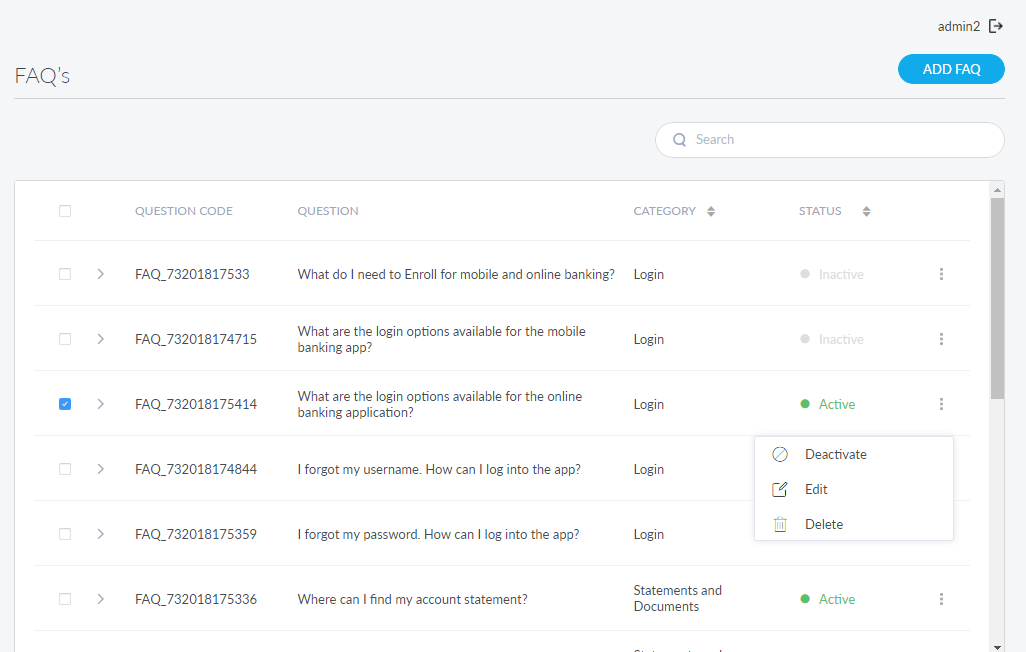Choose Delete in the context menu

click(x=823, y=524)
